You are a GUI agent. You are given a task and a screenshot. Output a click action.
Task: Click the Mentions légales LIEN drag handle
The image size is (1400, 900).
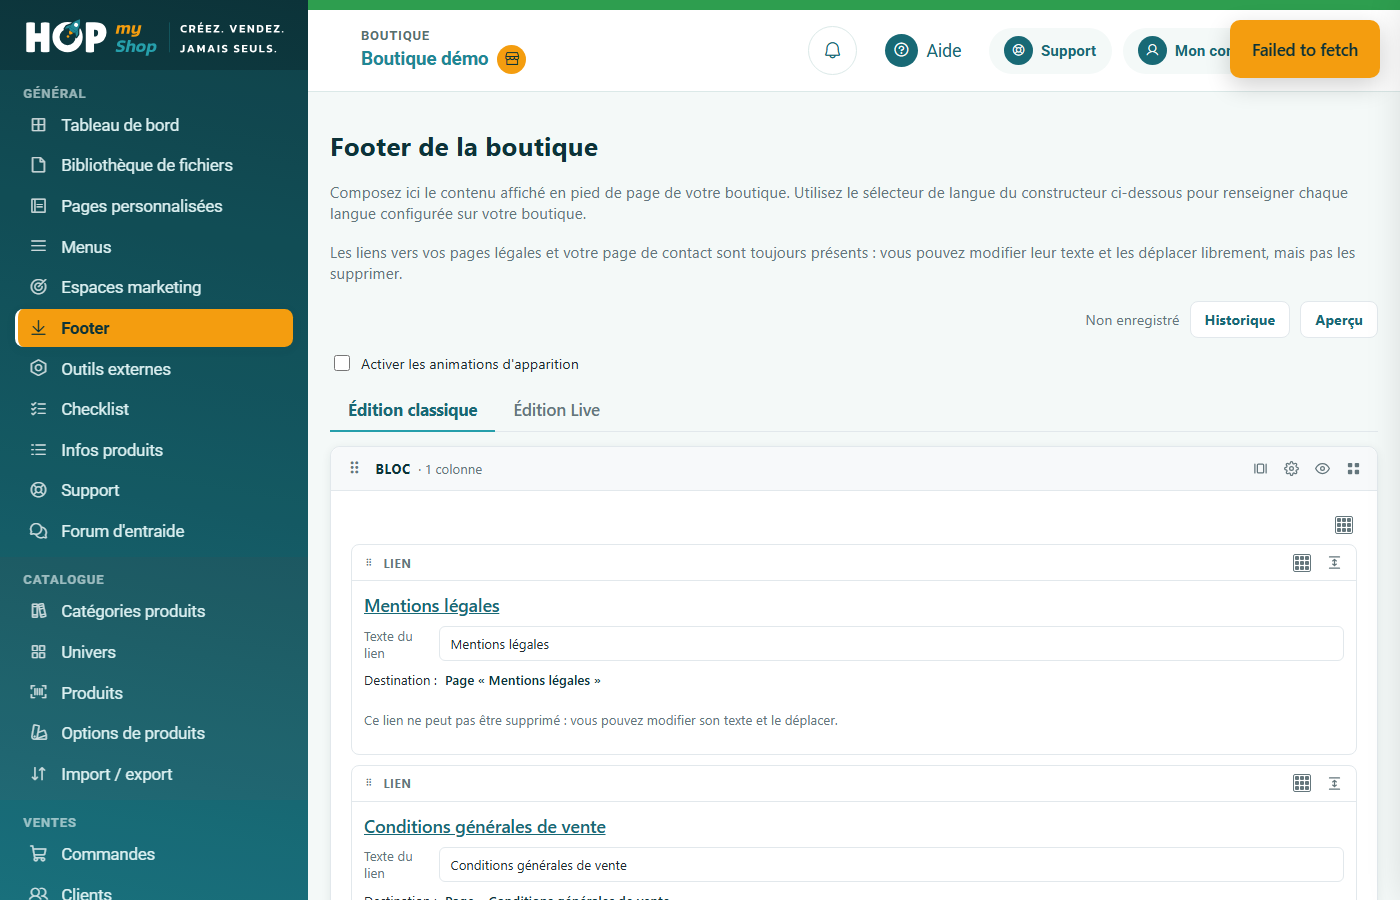pyautogui.click(x=369, y=563)
